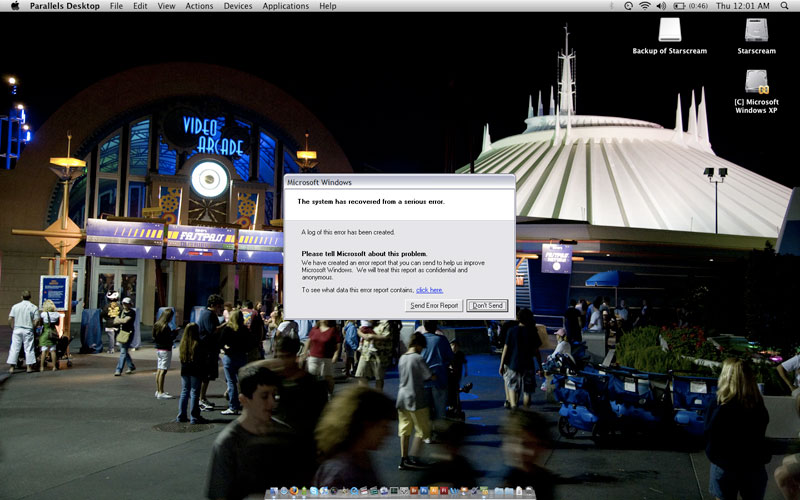Open the Apple menu
The image size is (800, 500).
pos(15,6)
